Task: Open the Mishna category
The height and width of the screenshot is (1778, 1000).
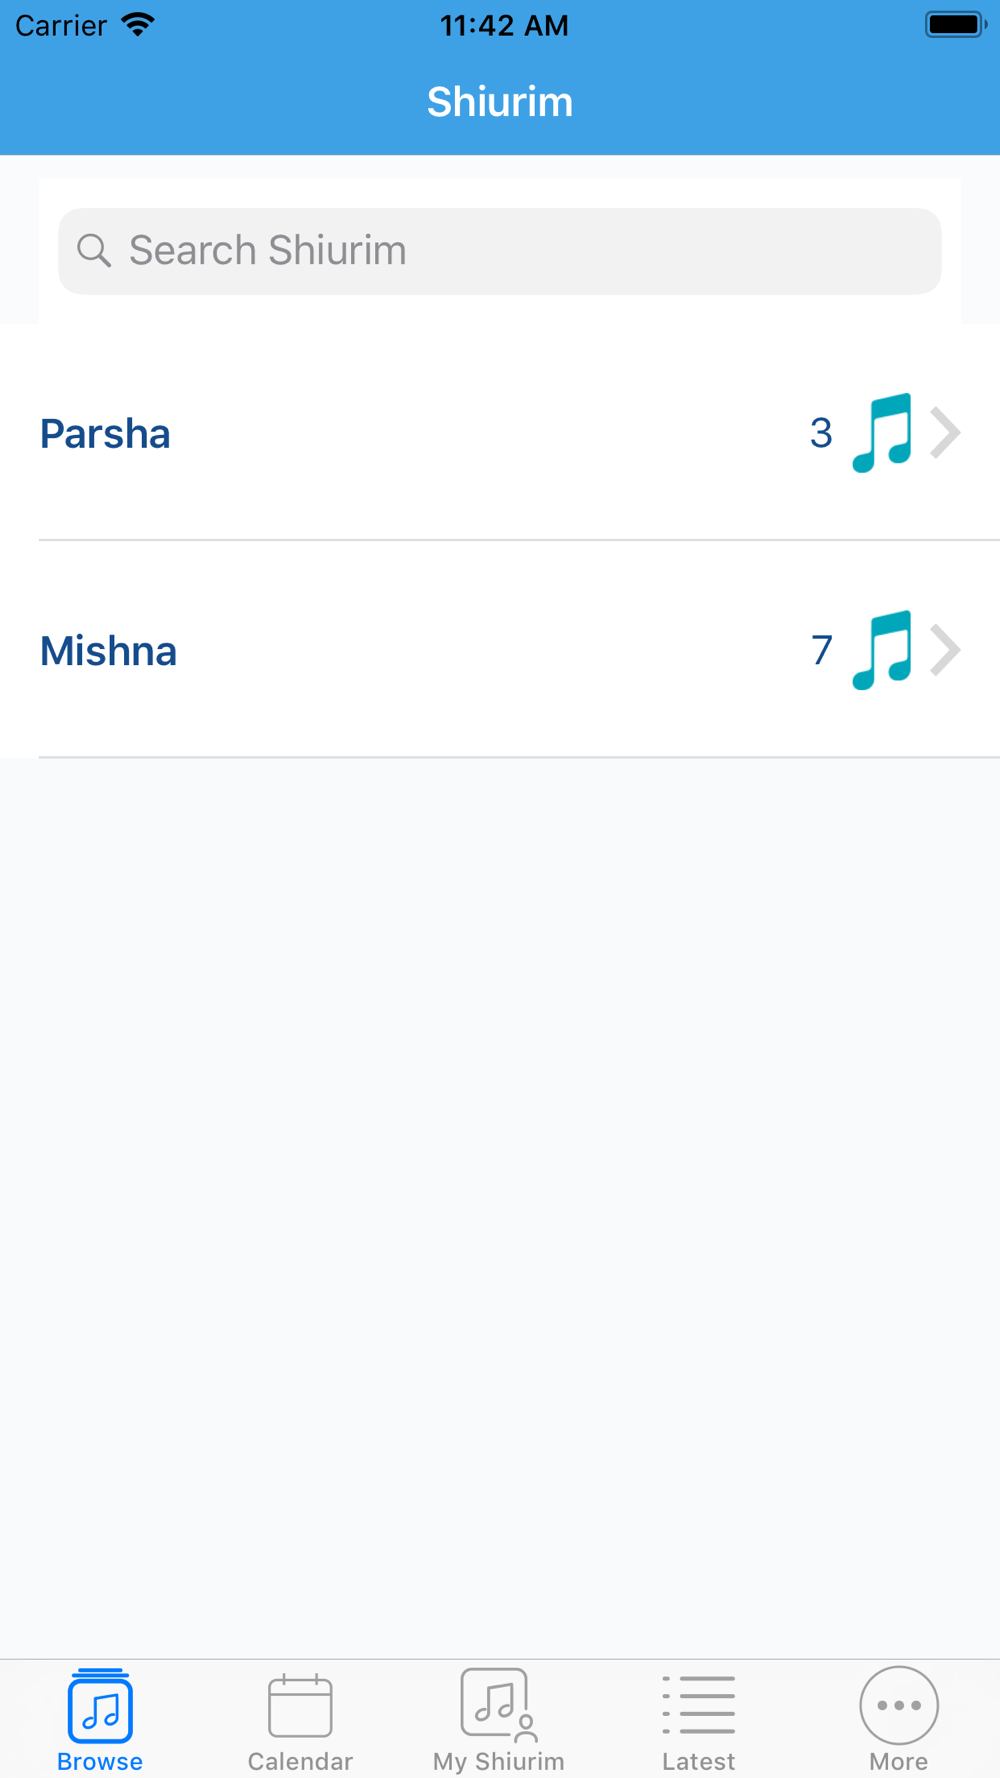Action: [x=500, y=650]
